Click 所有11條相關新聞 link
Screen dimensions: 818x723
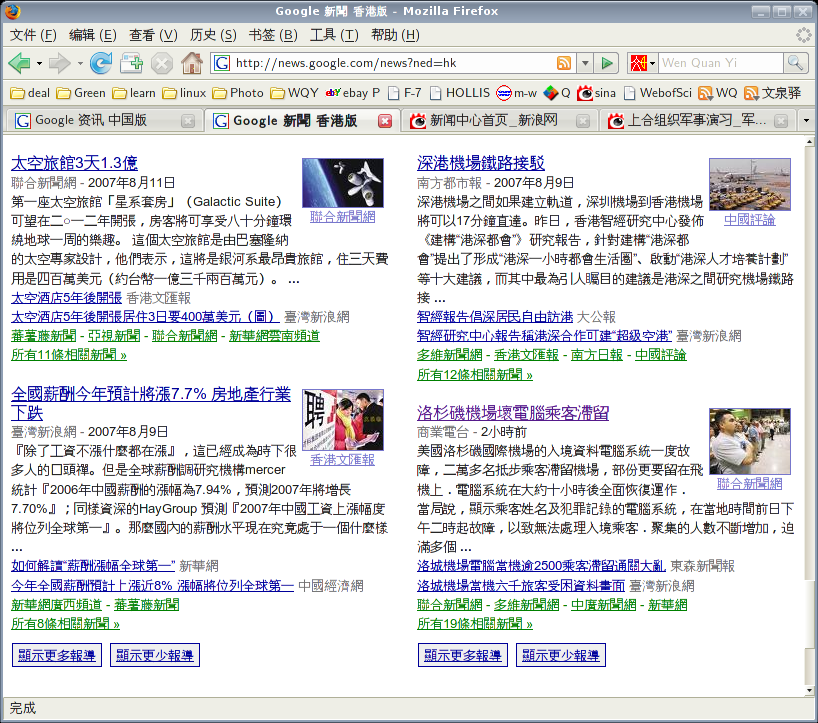[x=69, y=355]
